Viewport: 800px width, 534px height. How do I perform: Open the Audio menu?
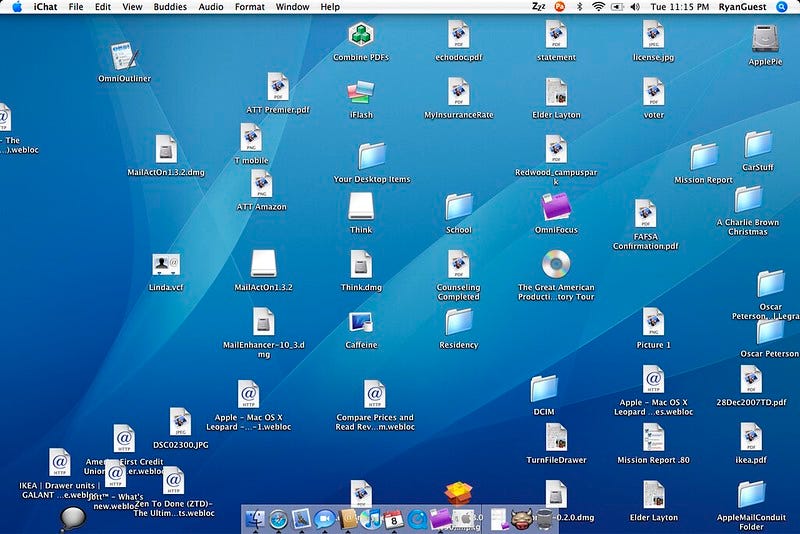[x=211, y=7]
